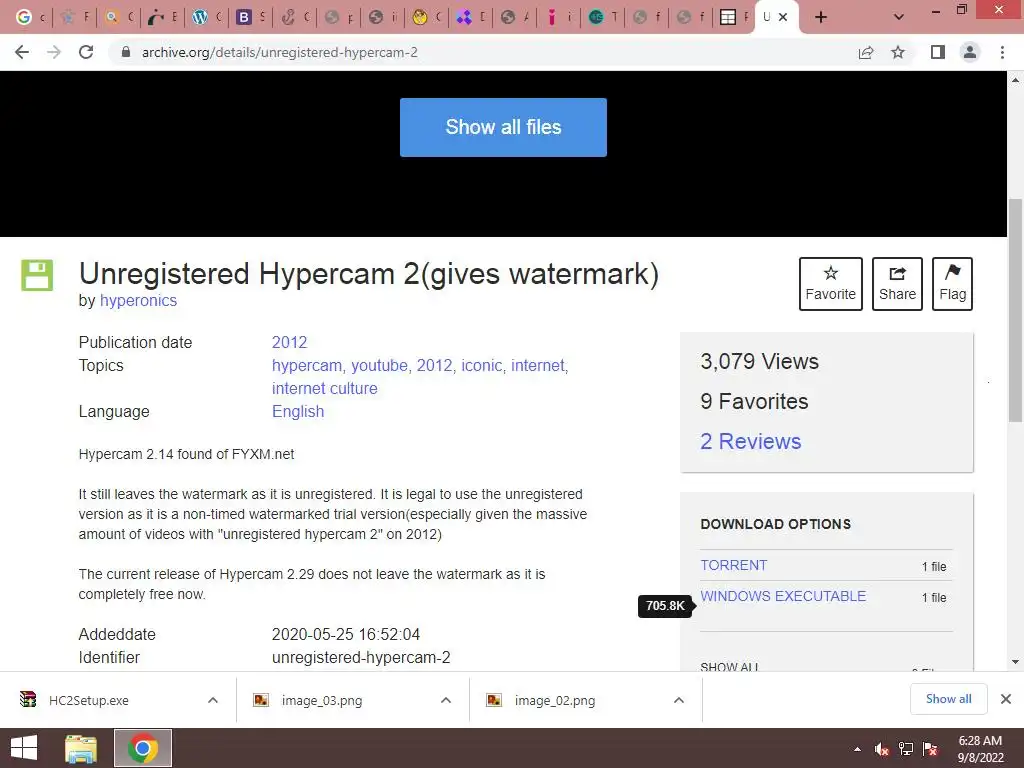
Task: Click the vertical scrollbar thumb
Action: [1016, 310]
